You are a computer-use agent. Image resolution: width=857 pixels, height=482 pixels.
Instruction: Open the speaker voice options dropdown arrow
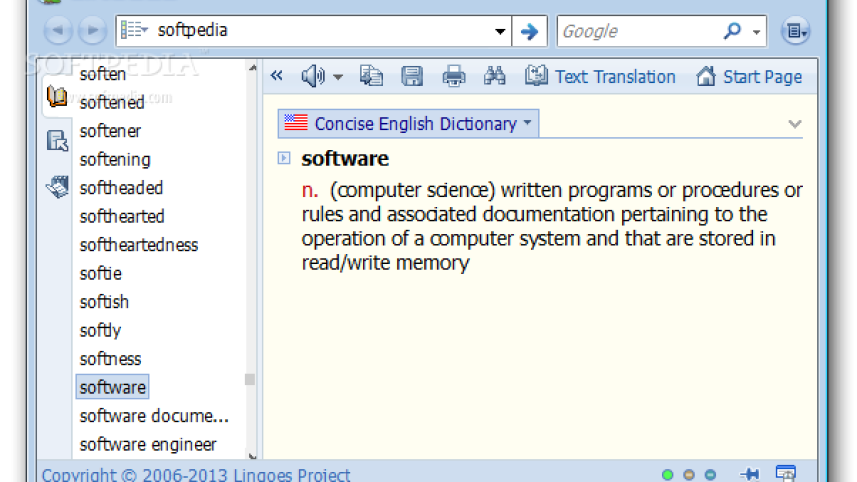coord(338,77)
